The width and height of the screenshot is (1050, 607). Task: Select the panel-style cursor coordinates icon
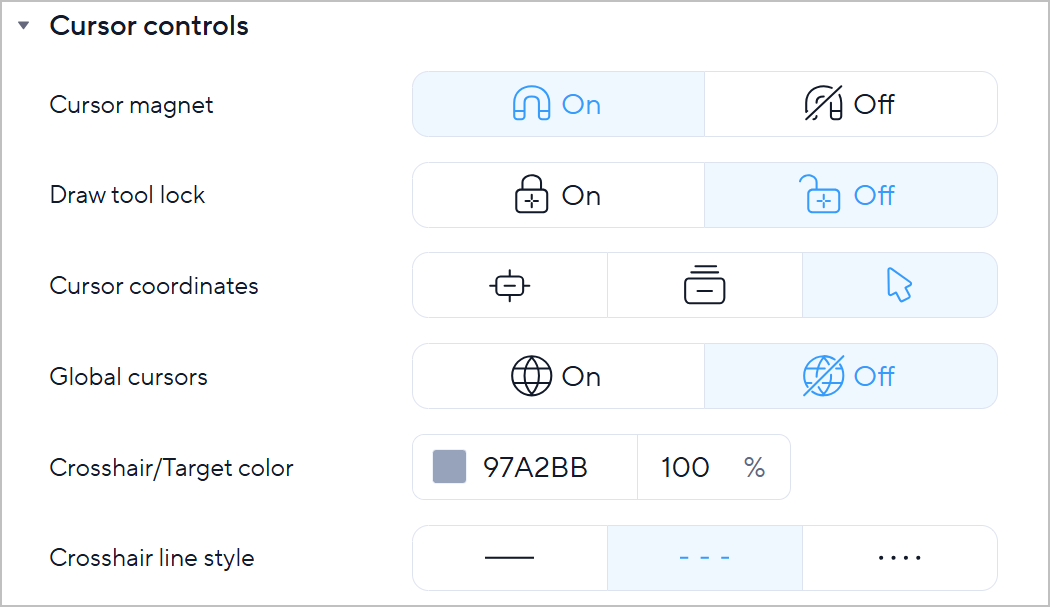pos(705,286)
